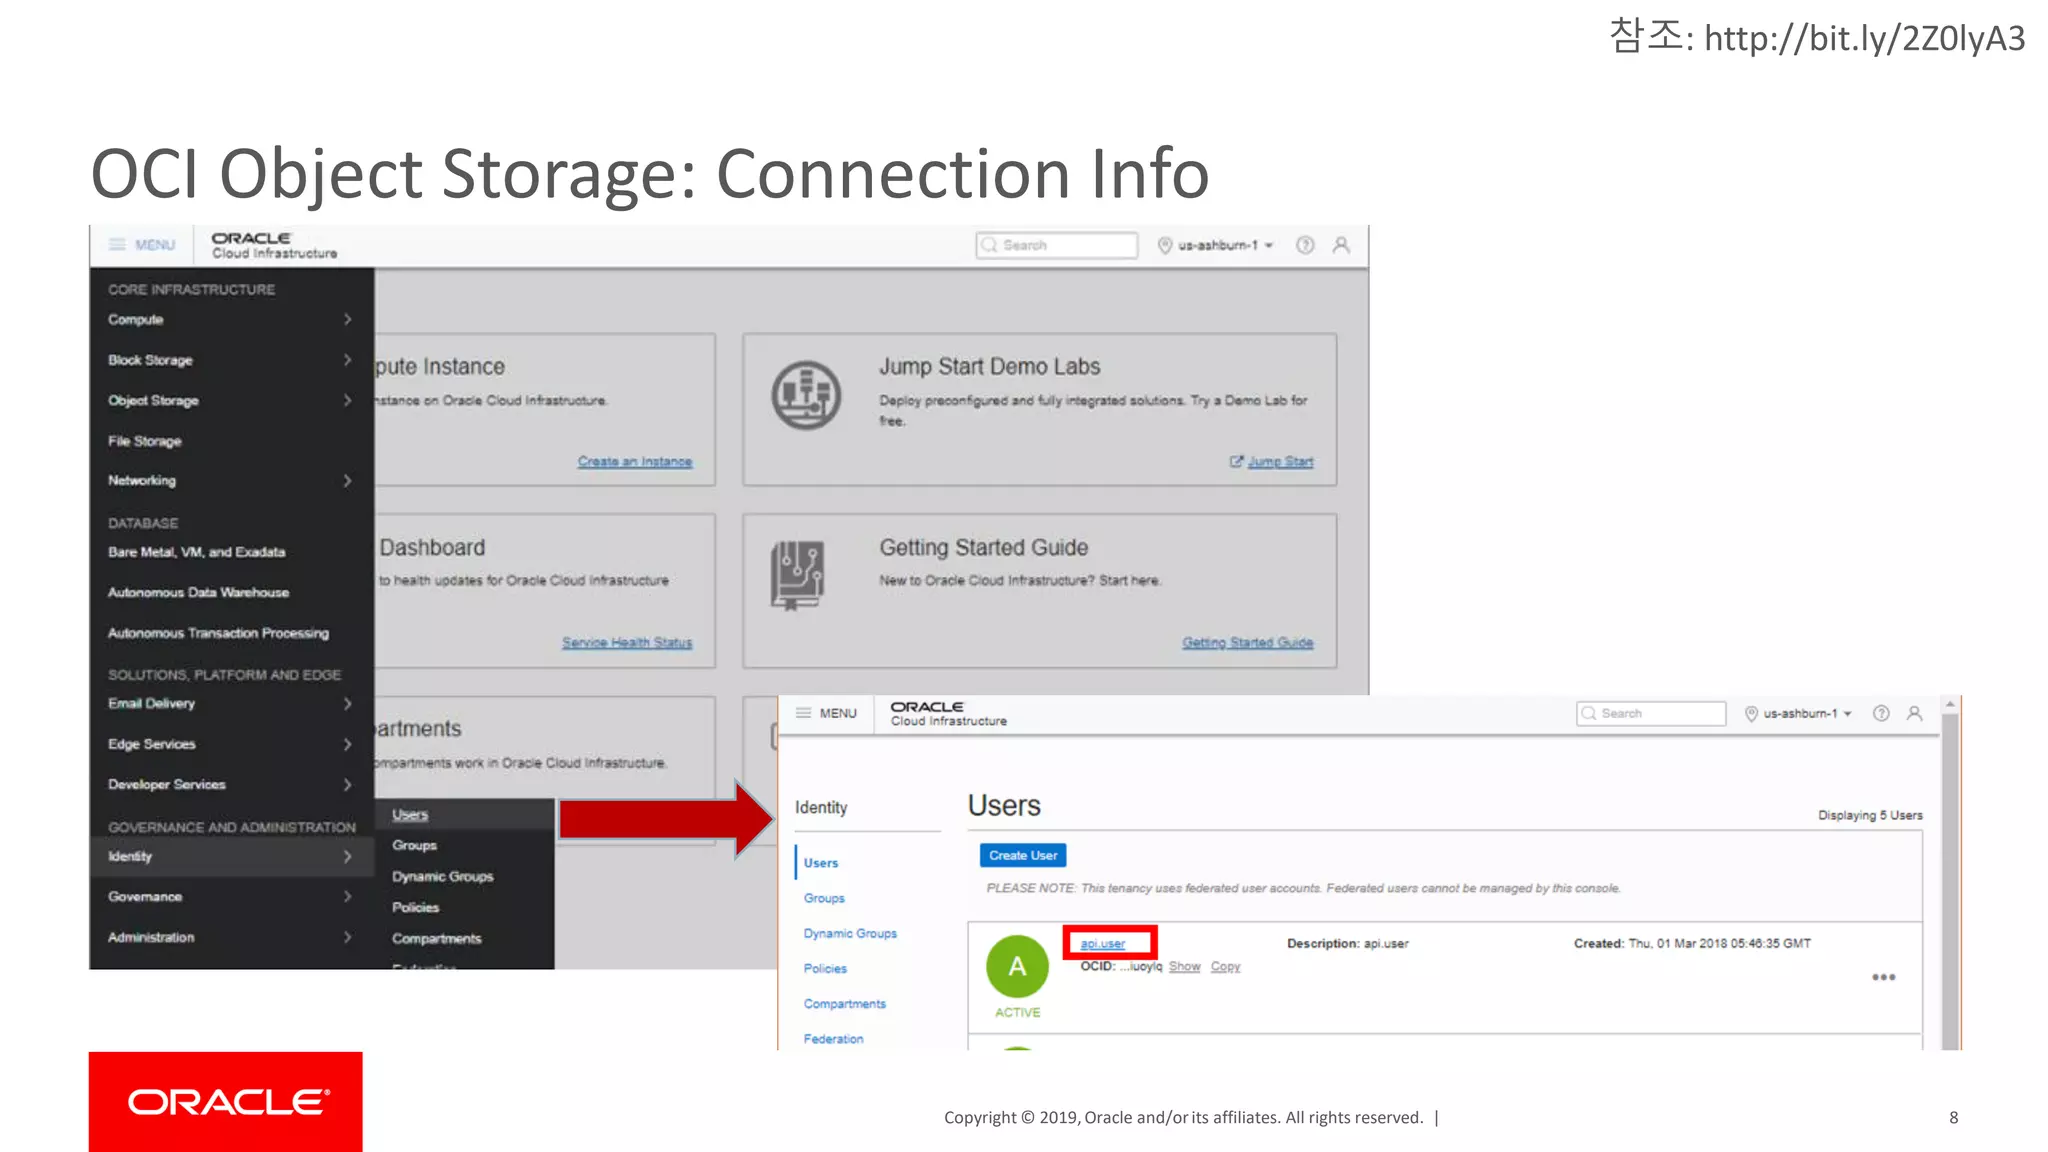Viewport: 2048px width, 1152px height.
Task: Select Compartments in Identity sidebar
Action: pyautogui.click(x=844, y=1003)
